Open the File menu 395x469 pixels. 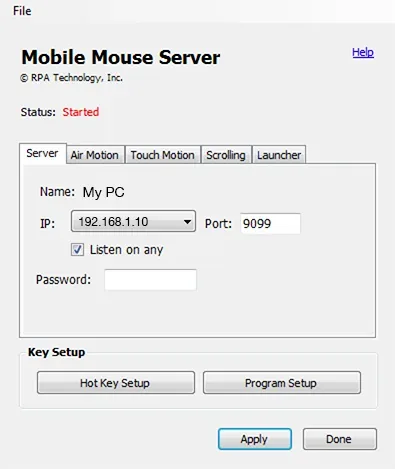(x=22, y=11)
